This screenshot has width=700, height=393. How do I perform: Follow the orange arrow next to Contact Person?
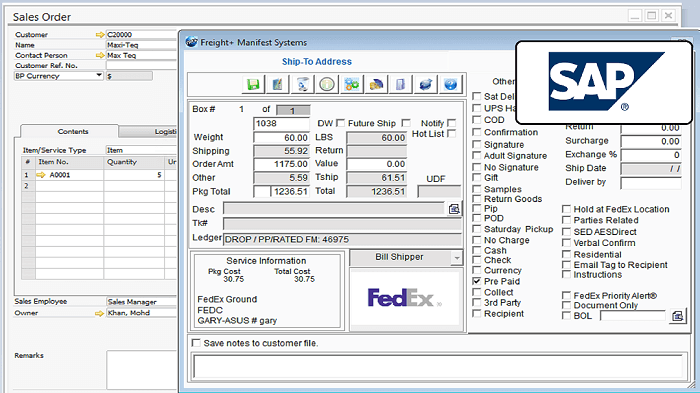coord(100,55)
